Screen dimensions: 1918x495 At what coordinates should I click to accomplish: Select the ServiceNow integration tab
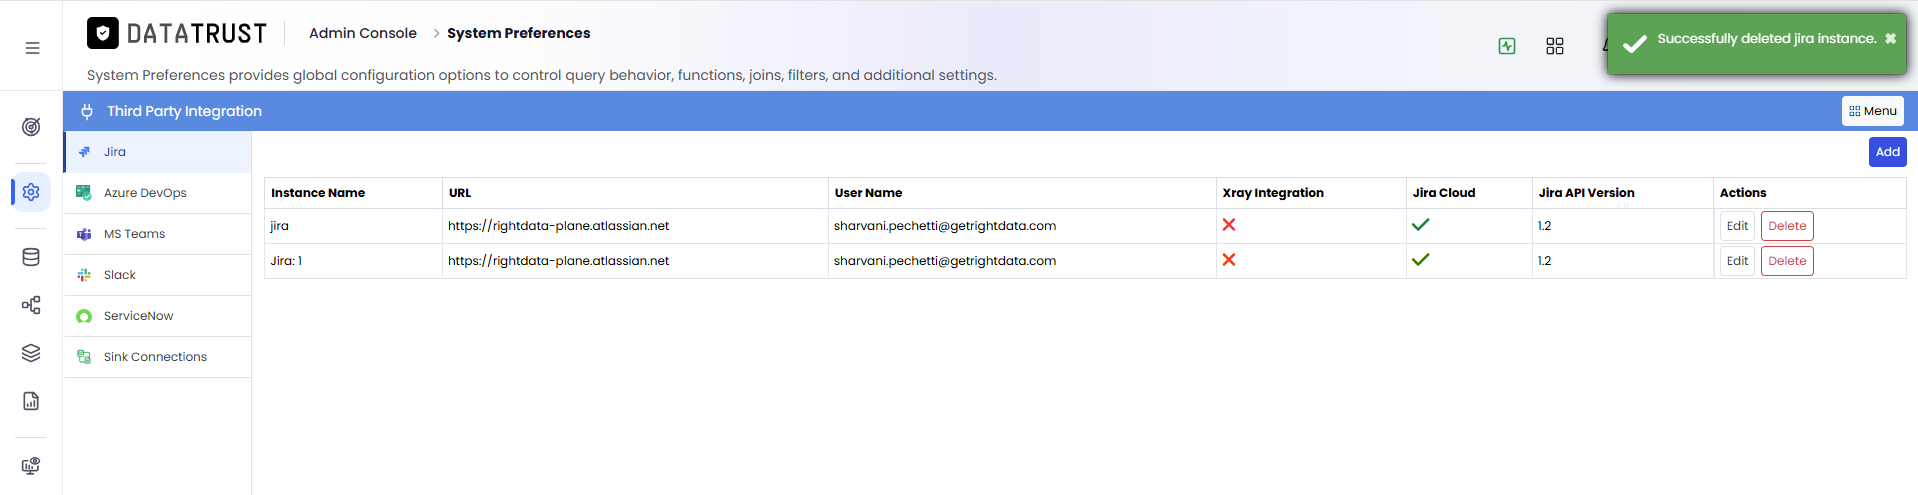pos(157,316)
